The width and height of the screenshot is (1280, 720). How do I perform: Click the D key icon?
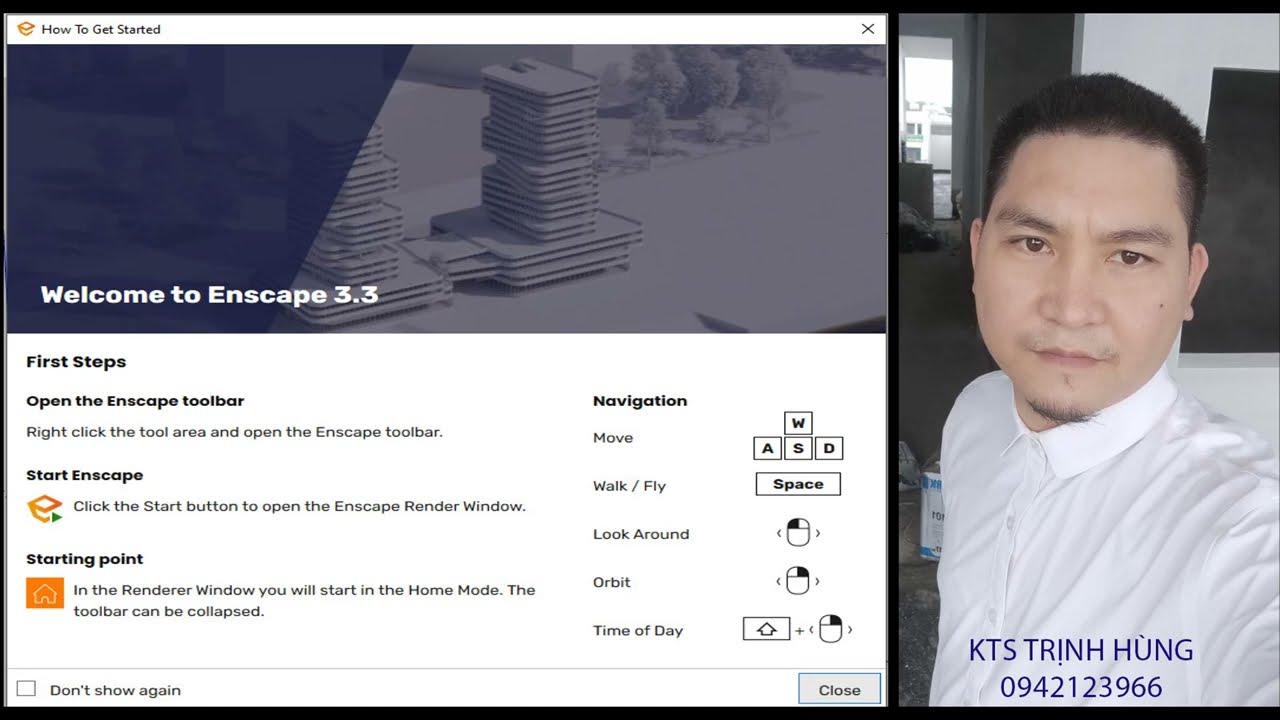pos(829,448)
